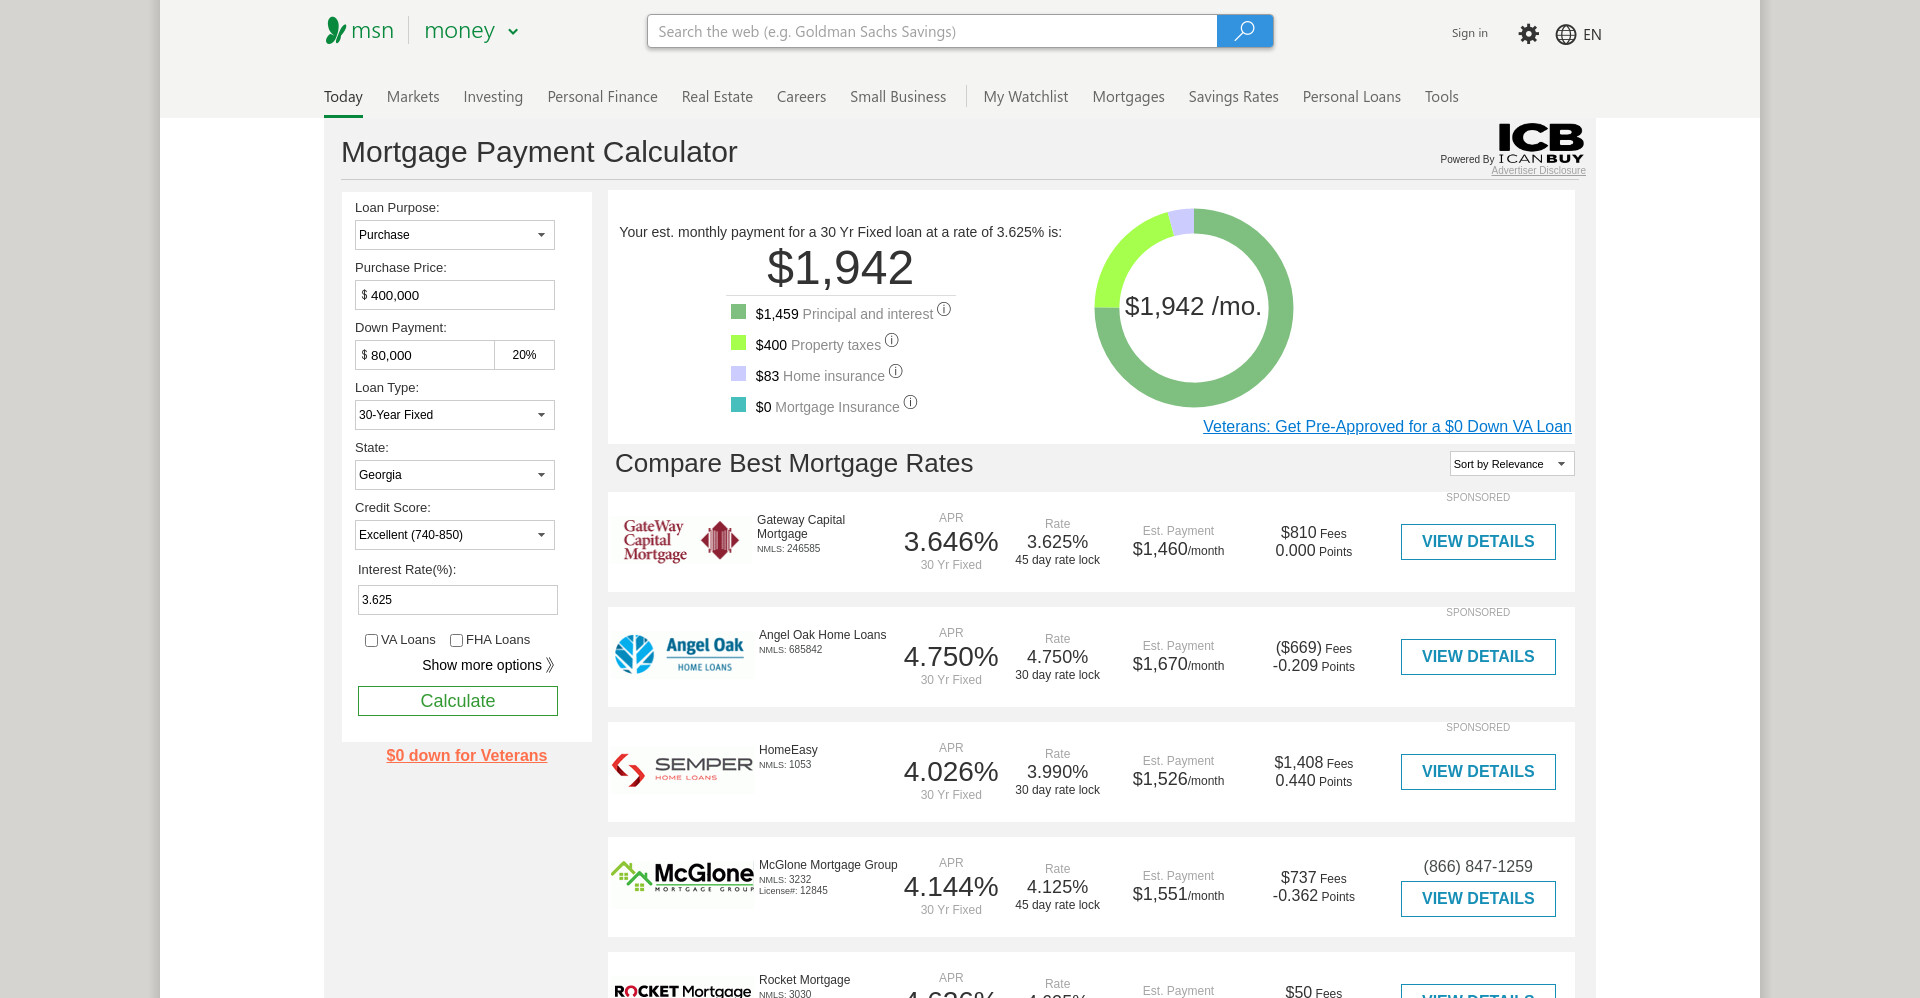Open My Watchlist
Image resolution: width=1920 pixels, height=998 pixels.
click(1026, 97)
